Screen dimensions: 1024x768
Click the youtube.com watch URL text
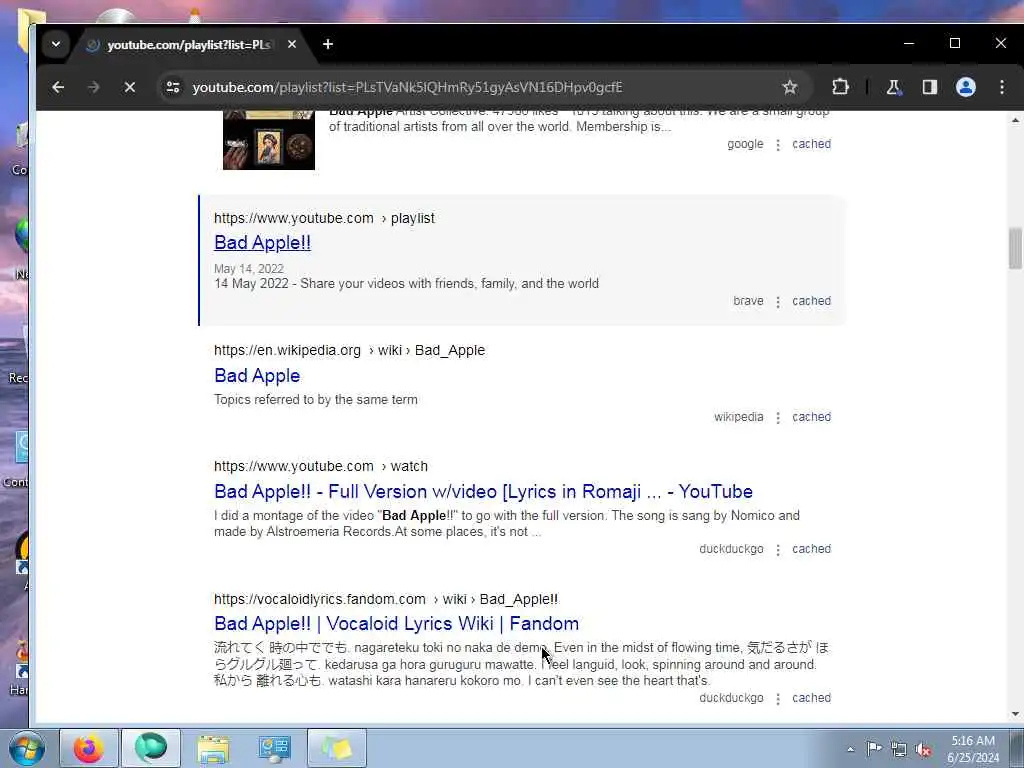coord(321,466)
